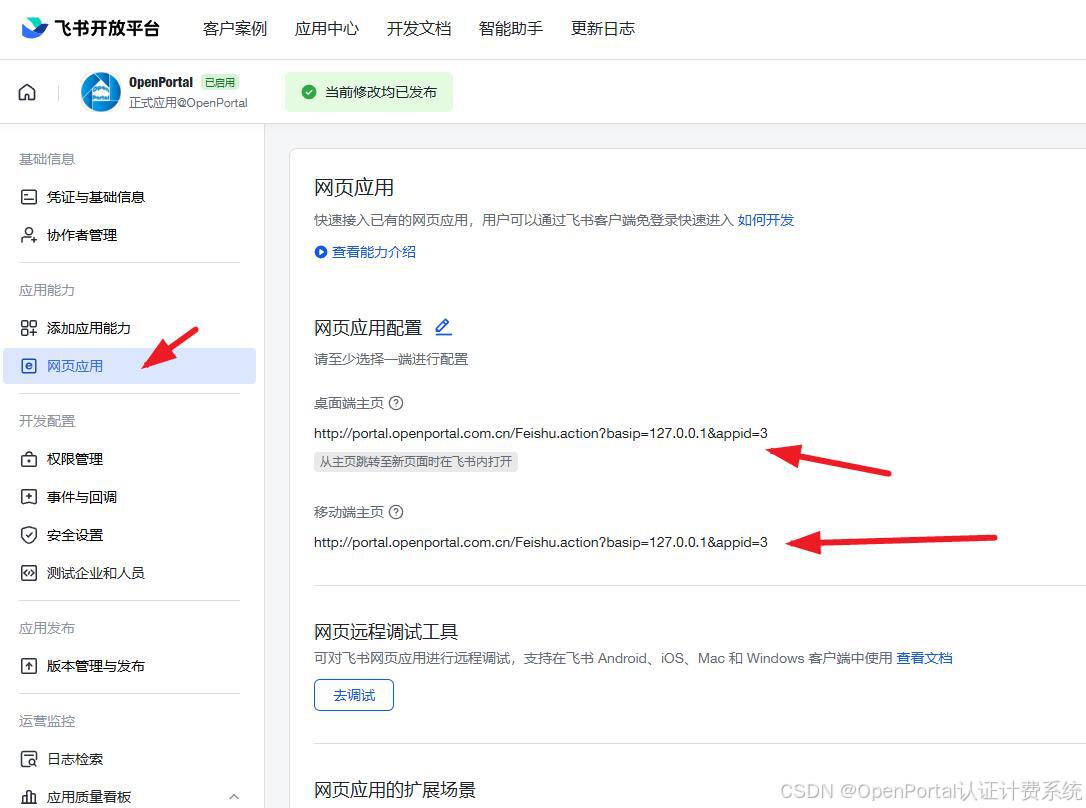Screen dimensions: 1086x808
Task: Click help icon next to 桌面端主页
Action: [x=396, y=403]
